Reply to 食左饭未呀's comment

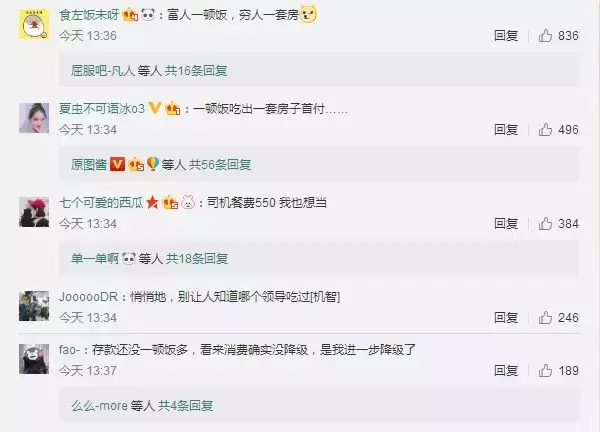[x=506, y=36]
